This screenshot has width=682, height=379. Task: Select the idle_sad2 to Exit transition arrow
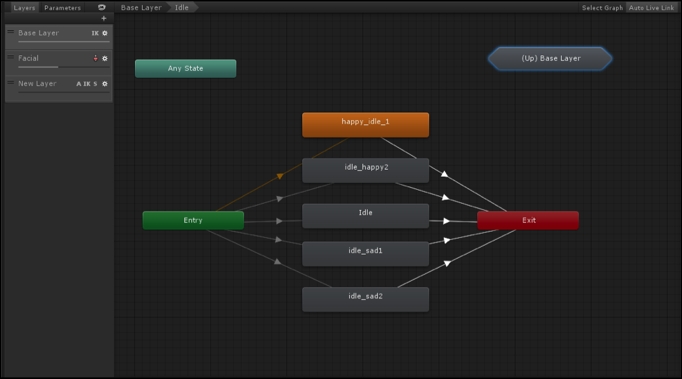coord(447,263)
